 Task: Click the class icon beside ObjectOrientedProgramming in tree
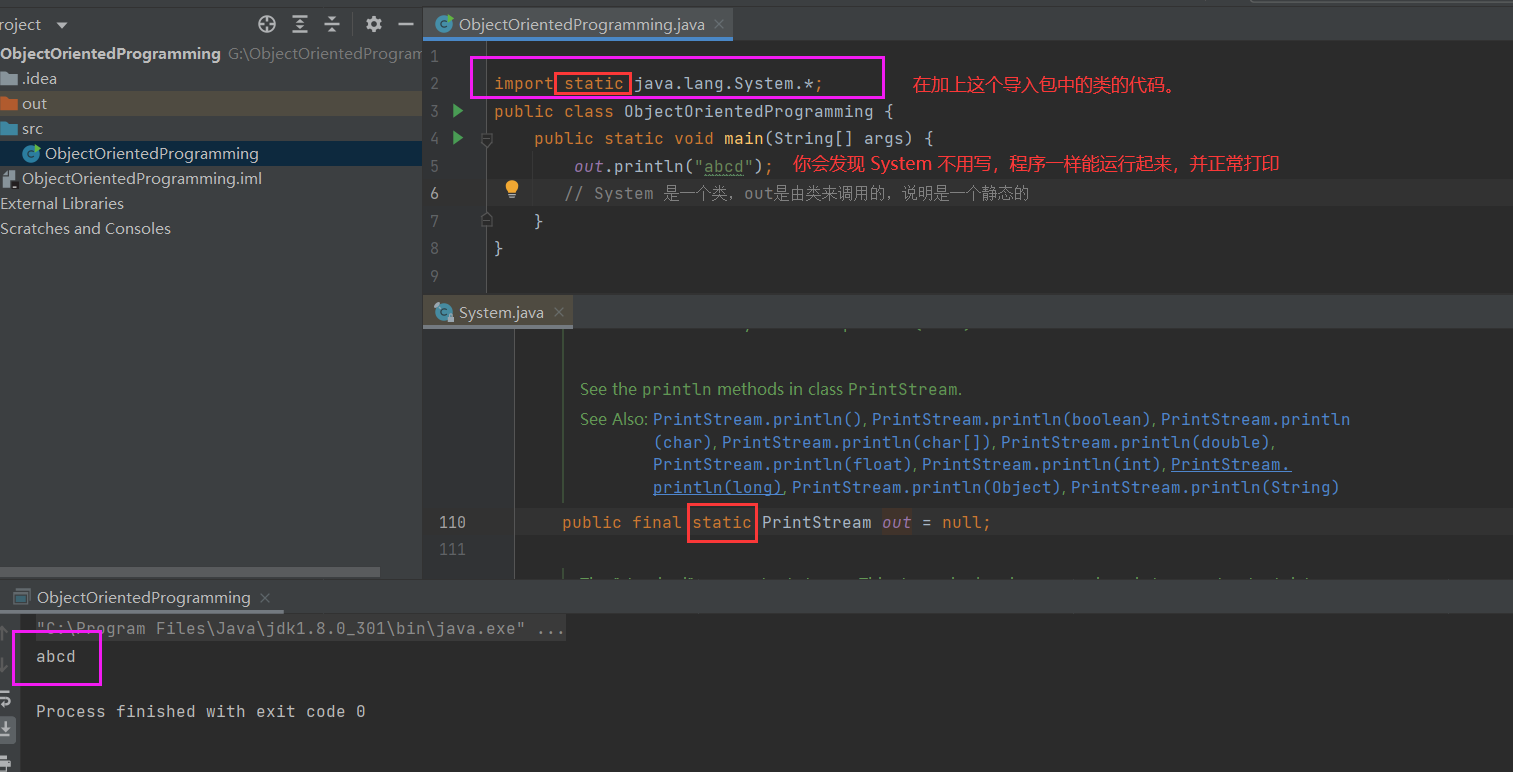[31, 154]
